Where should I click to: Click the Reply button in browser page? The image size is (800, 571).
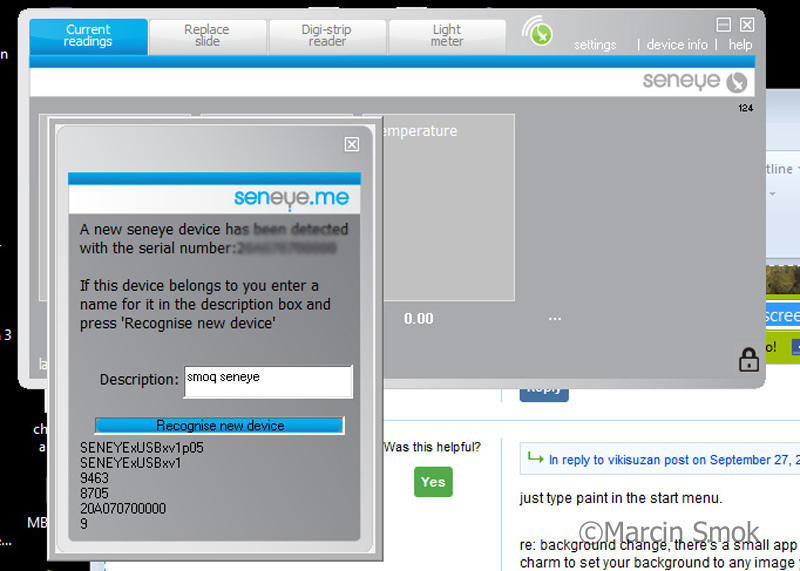point(544,392)
